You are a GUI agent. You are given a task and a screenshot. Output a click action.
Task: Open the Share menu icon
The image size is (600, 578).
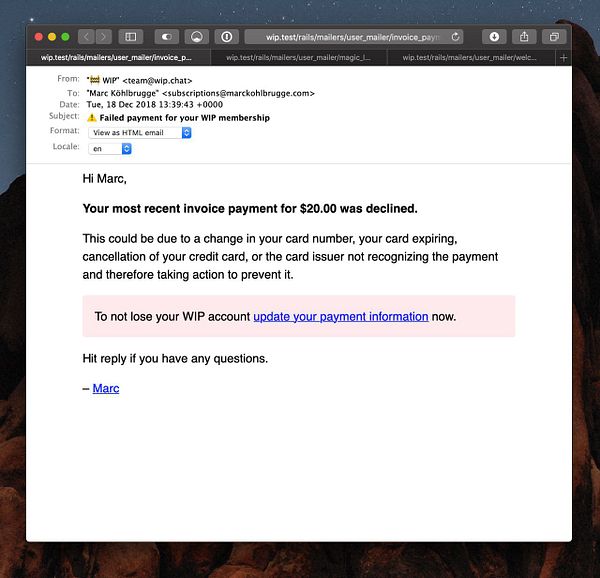point(524,37)
